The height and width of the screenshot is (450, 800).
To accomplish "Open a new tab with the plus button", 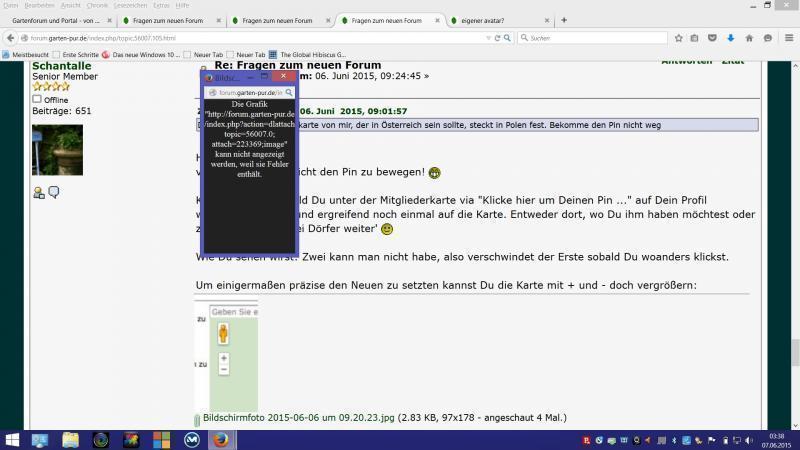I will pyautogui.click(x=564, y=20).
